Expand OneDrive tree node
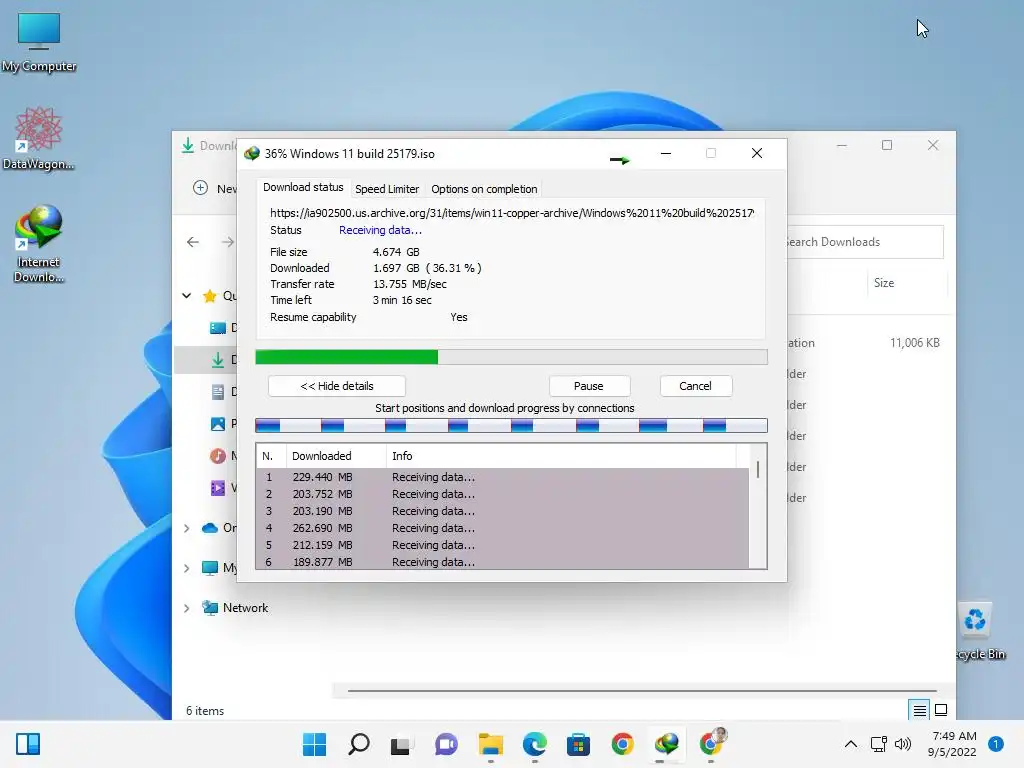1024x768 pixels. tap(187, 528)
